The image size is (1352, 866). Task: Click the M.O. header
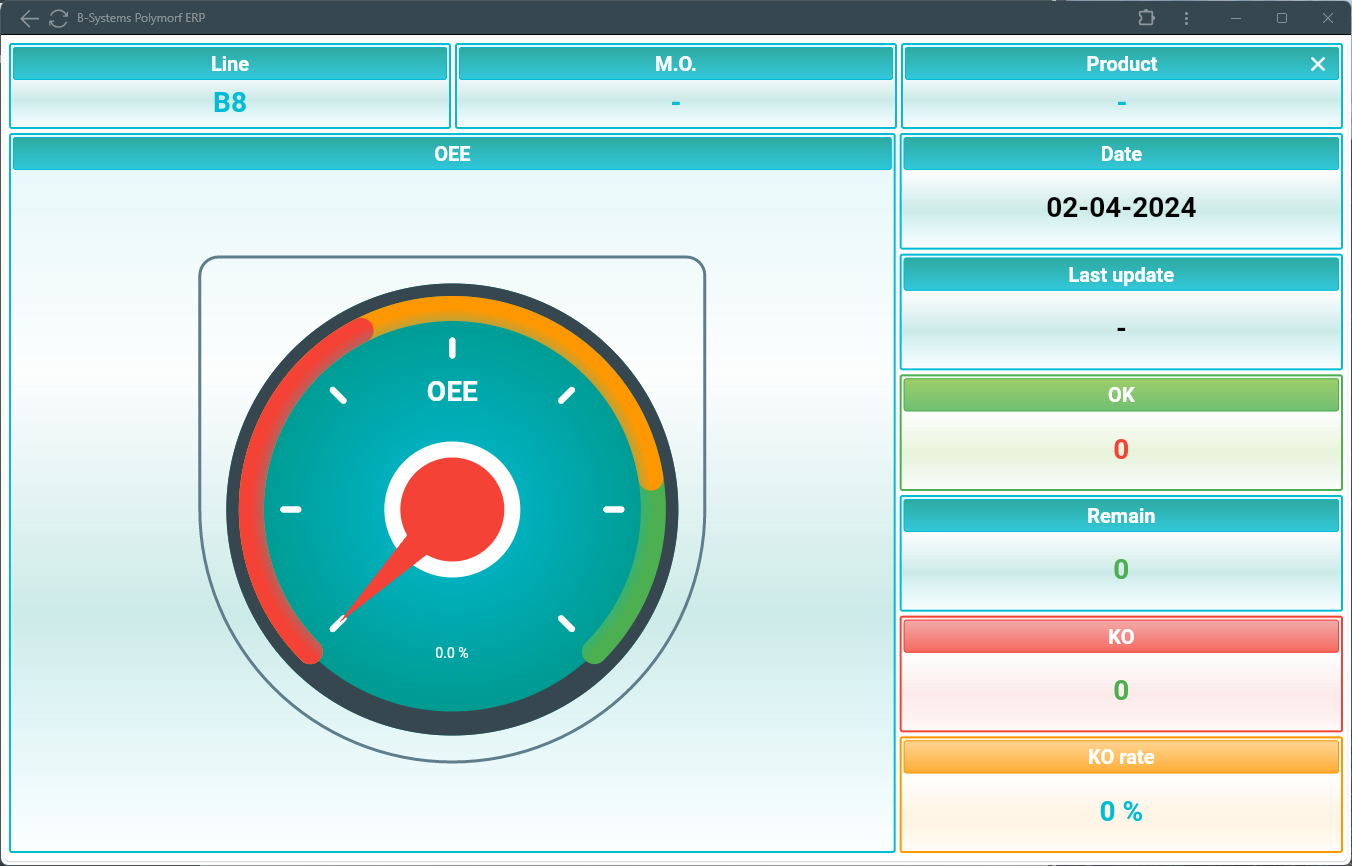(675, 64)
